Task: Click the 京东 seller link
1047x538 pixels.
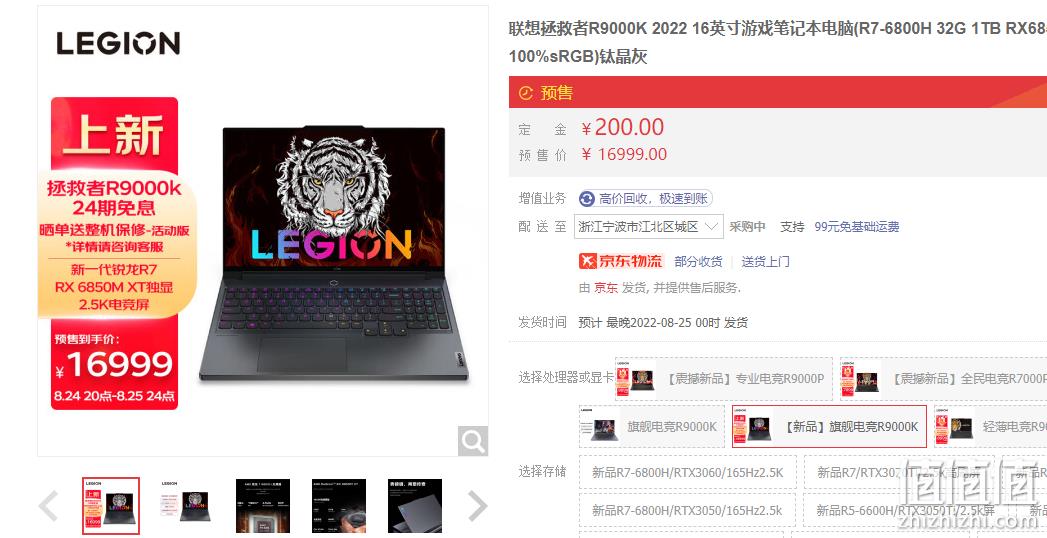Action: pyautogui.click(x=606, y=288)
